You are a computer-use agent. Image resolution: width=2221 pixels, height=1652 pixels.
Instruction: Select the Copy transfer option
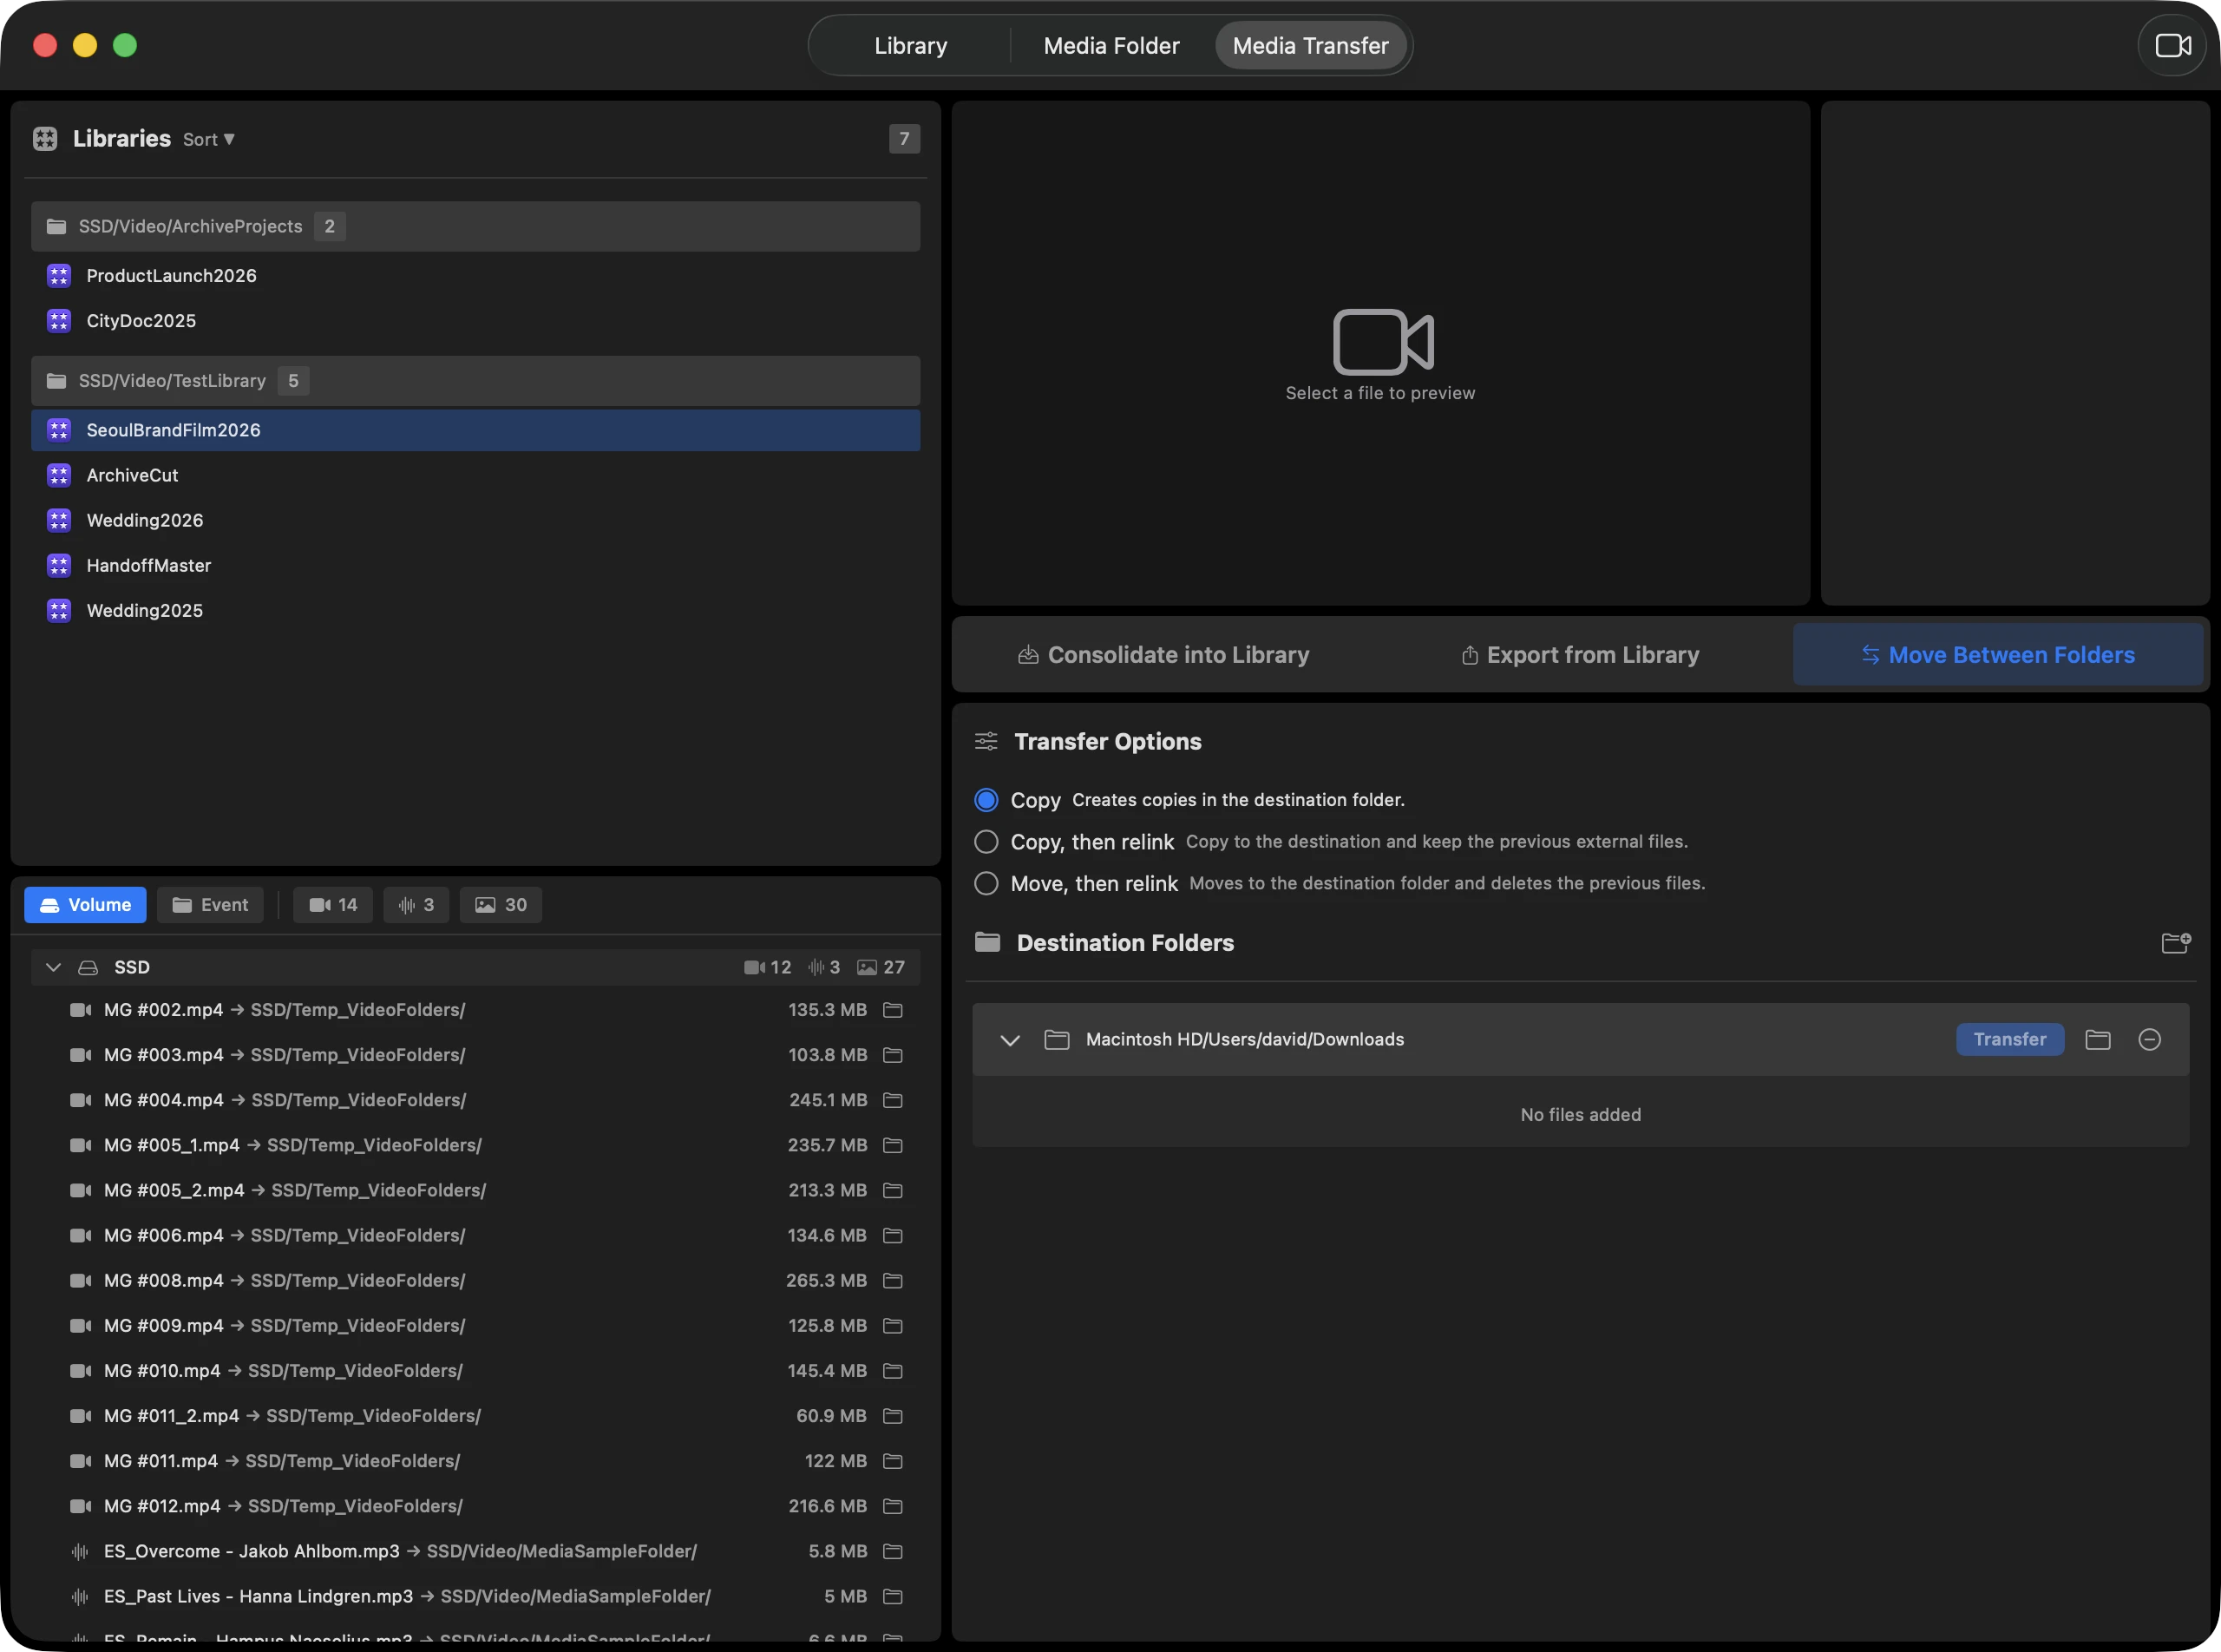[x=986, y=800]
